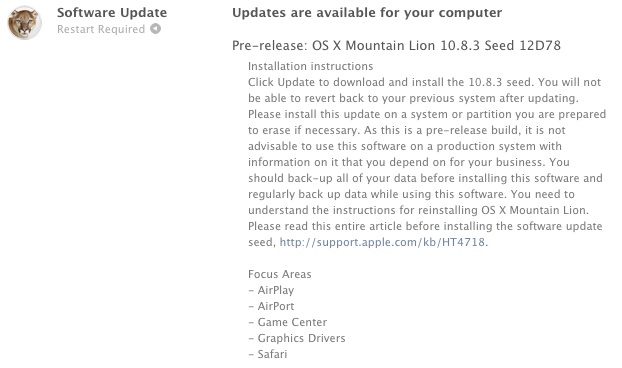
Task: Click the Installation instructions heading
Action: point(311,66)
